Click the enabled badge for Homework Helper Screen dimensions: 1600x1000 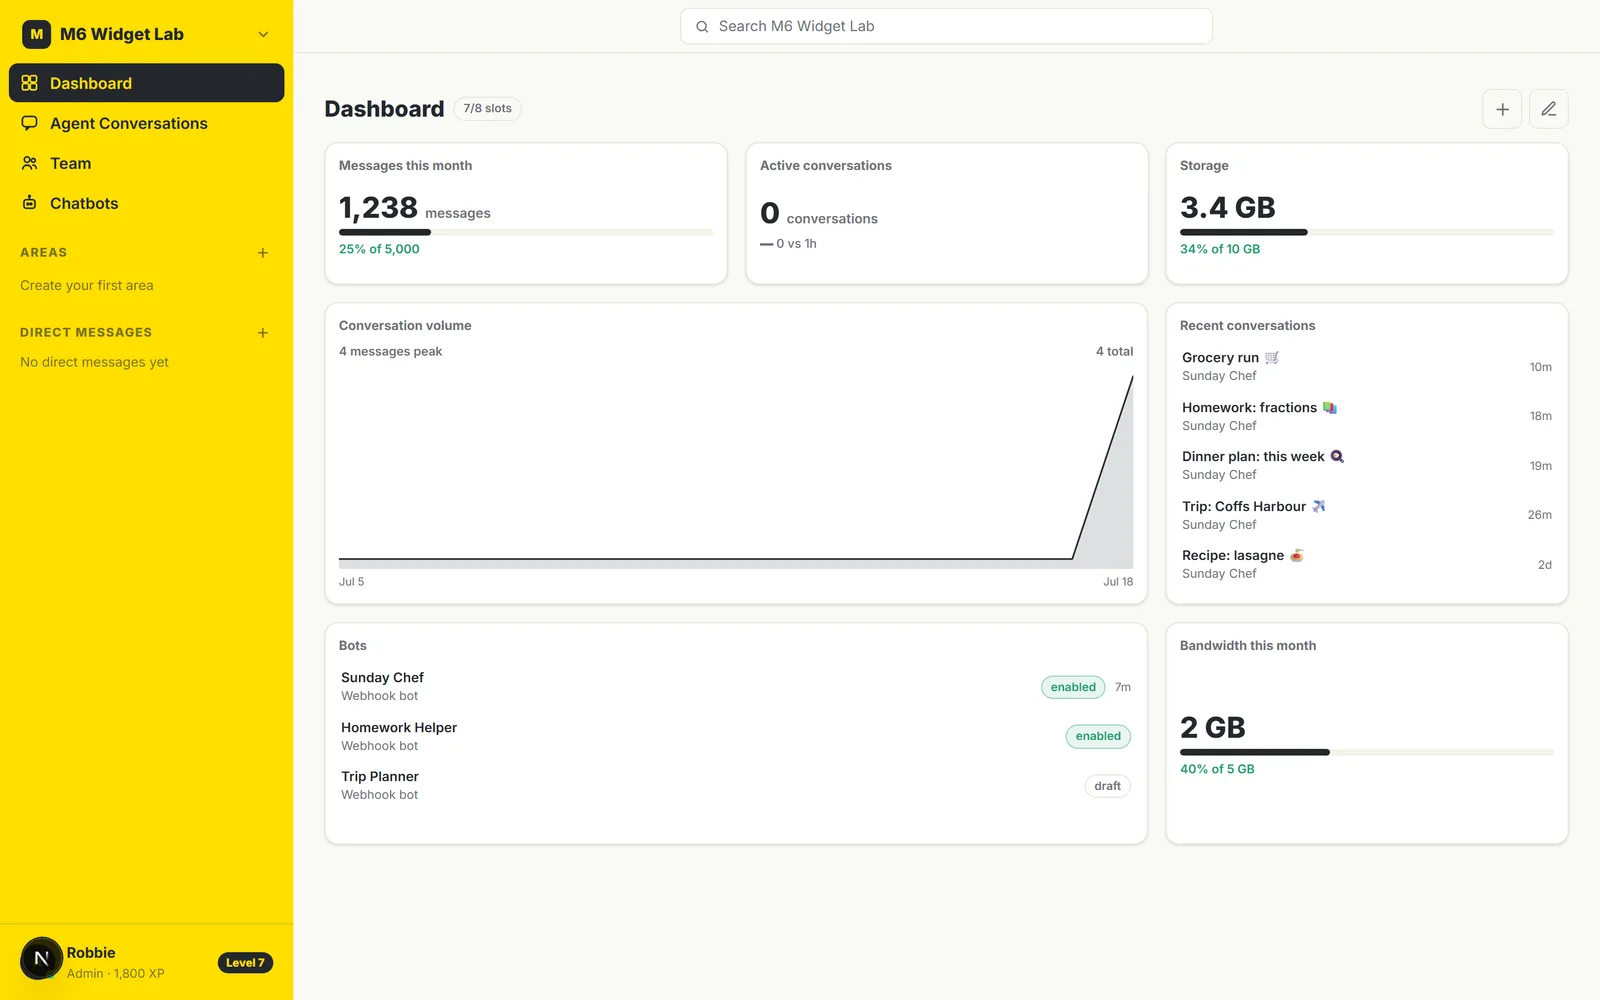(x=1098, y=736)
